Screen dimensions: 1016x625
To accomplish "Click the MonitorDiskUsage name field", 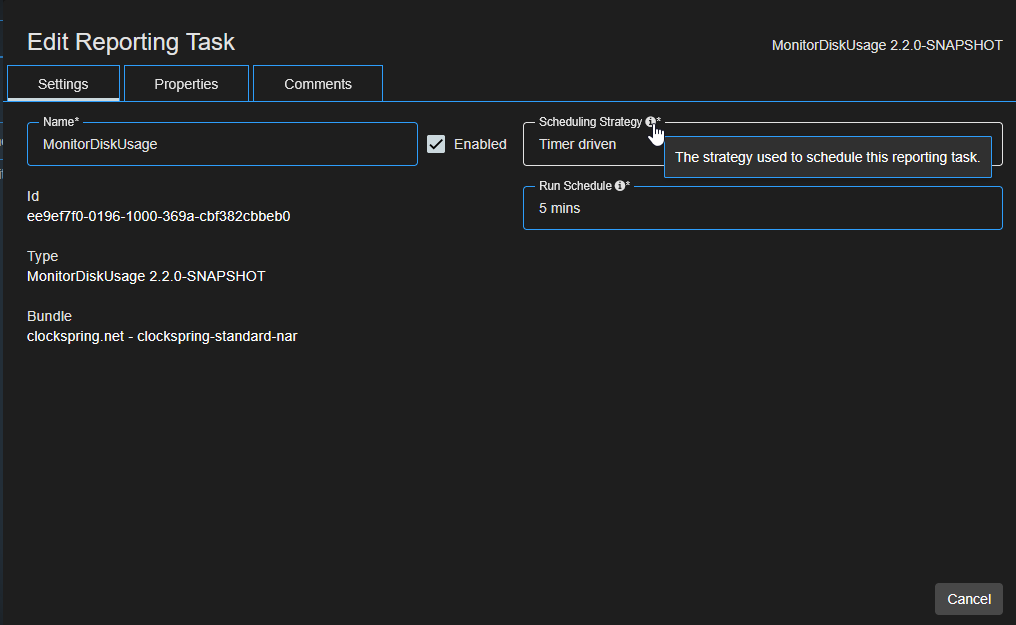I will [222, 143].
